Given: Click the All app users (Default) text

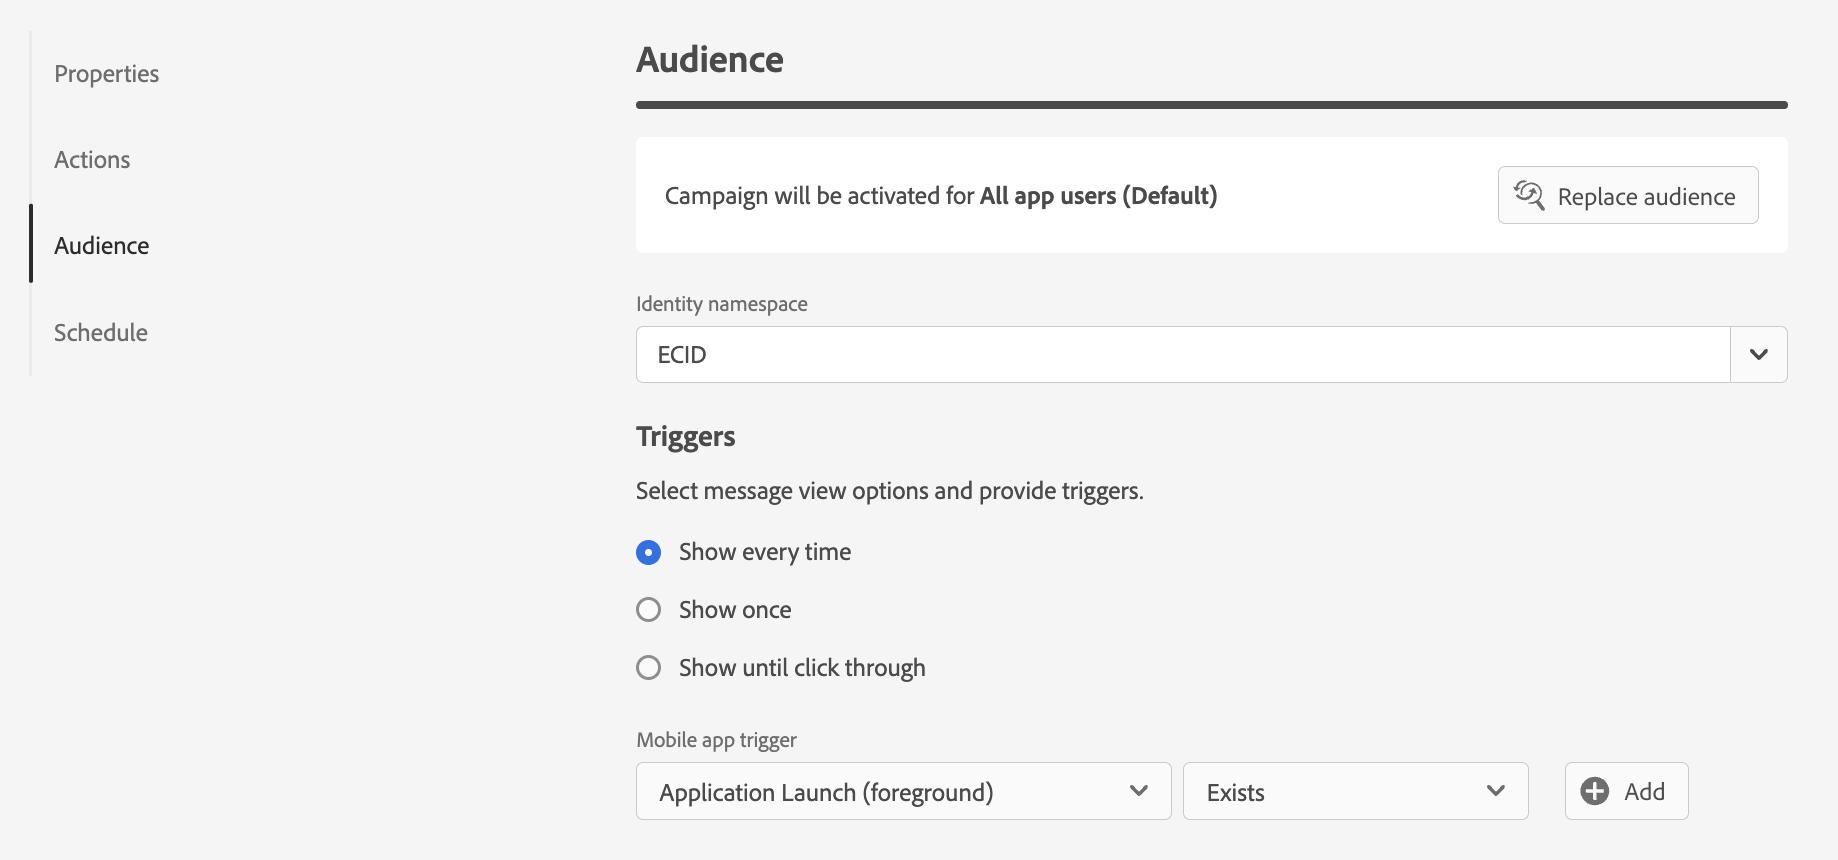Looking at the screenshot, I should [x=1098, y=196].
